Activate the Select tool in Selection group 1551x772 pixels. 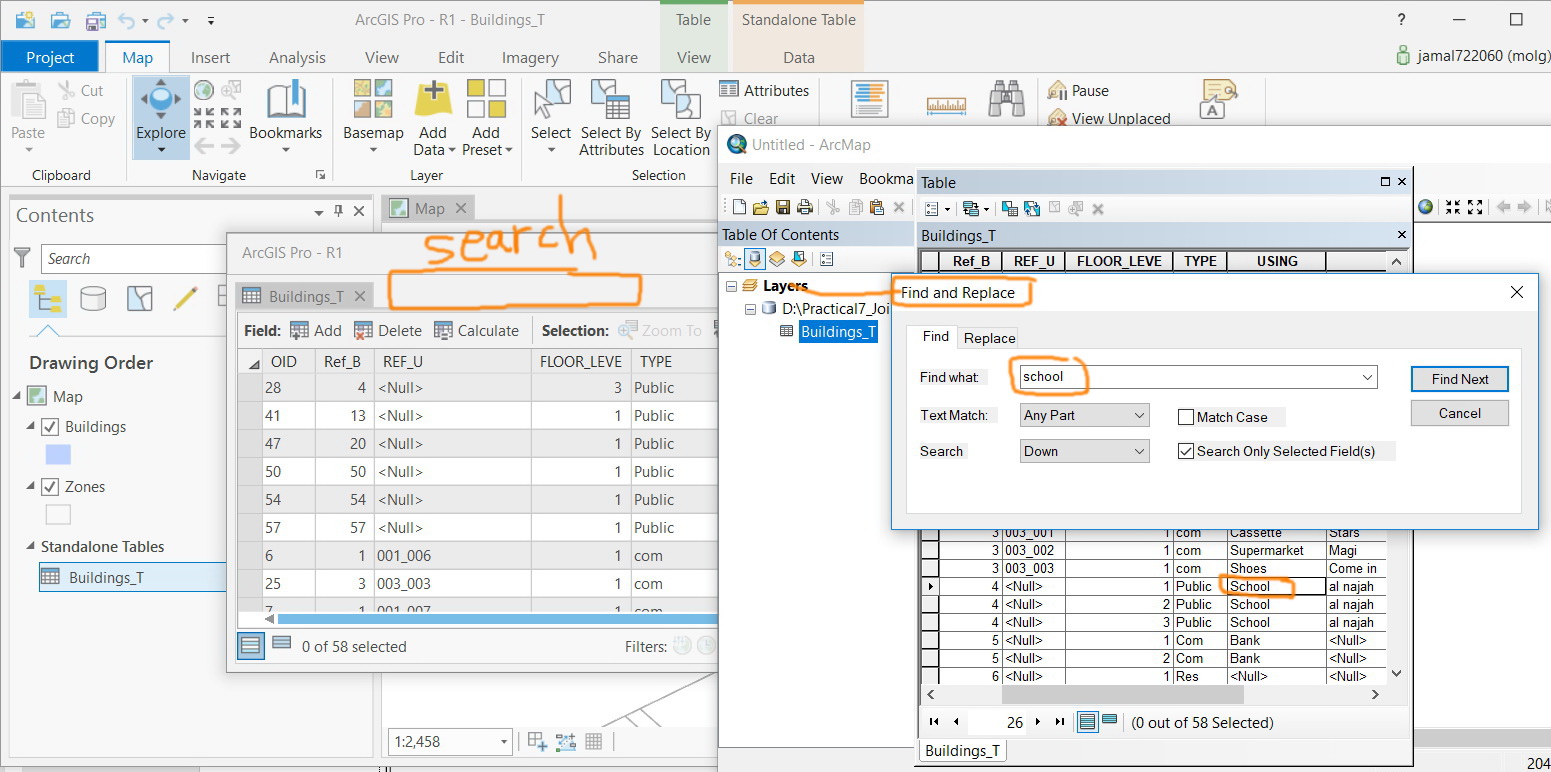coord(551,117)
